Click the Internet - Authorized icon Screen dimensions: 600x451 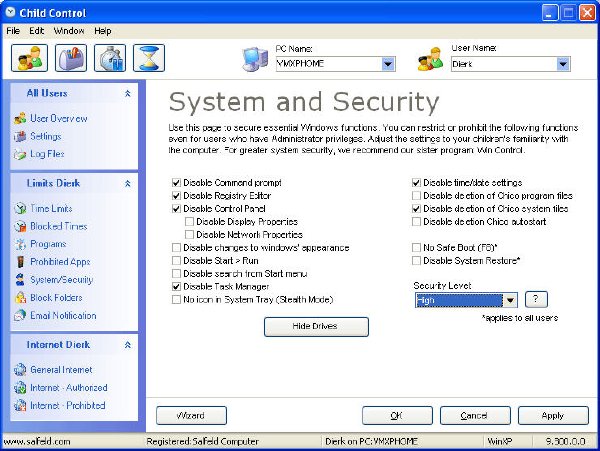[20, 388]
